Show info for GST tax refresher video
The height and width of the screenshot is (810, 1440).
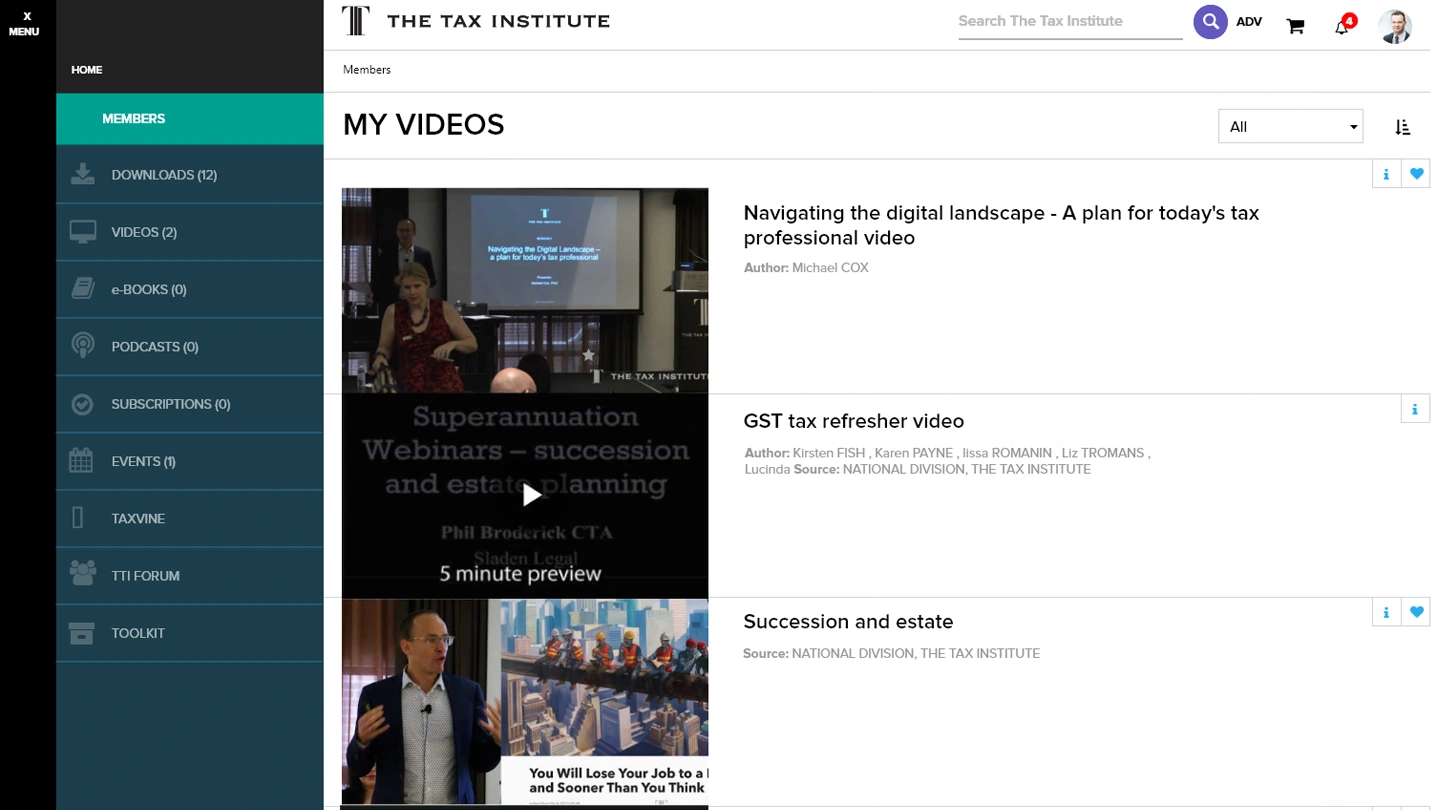1415,409
